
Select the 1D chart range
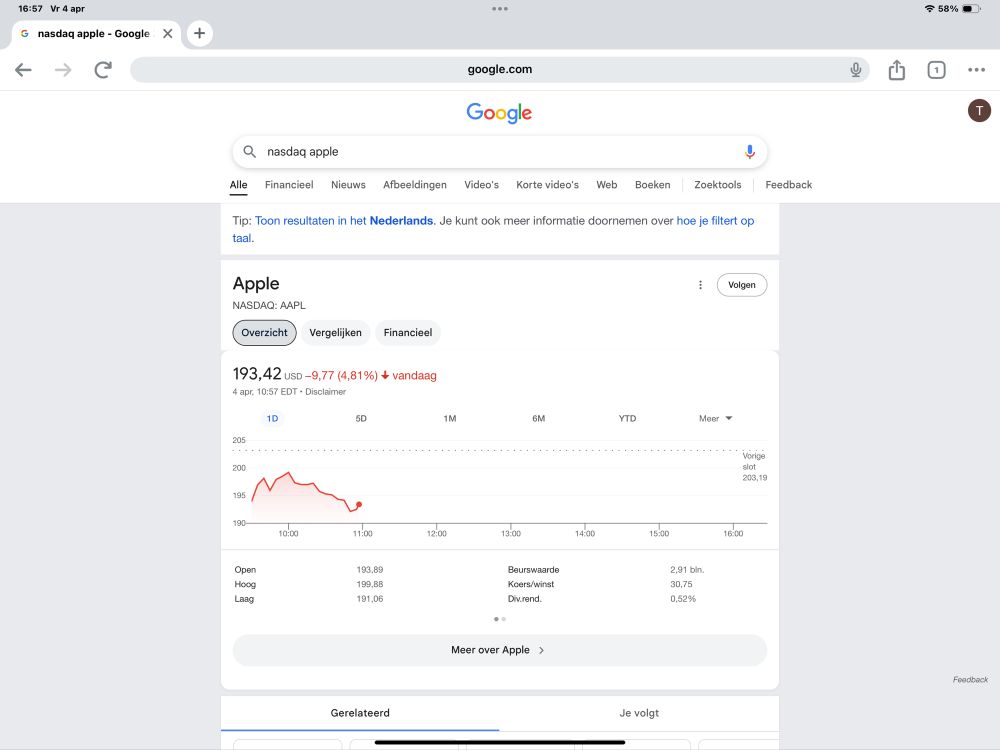pos(272,418)
